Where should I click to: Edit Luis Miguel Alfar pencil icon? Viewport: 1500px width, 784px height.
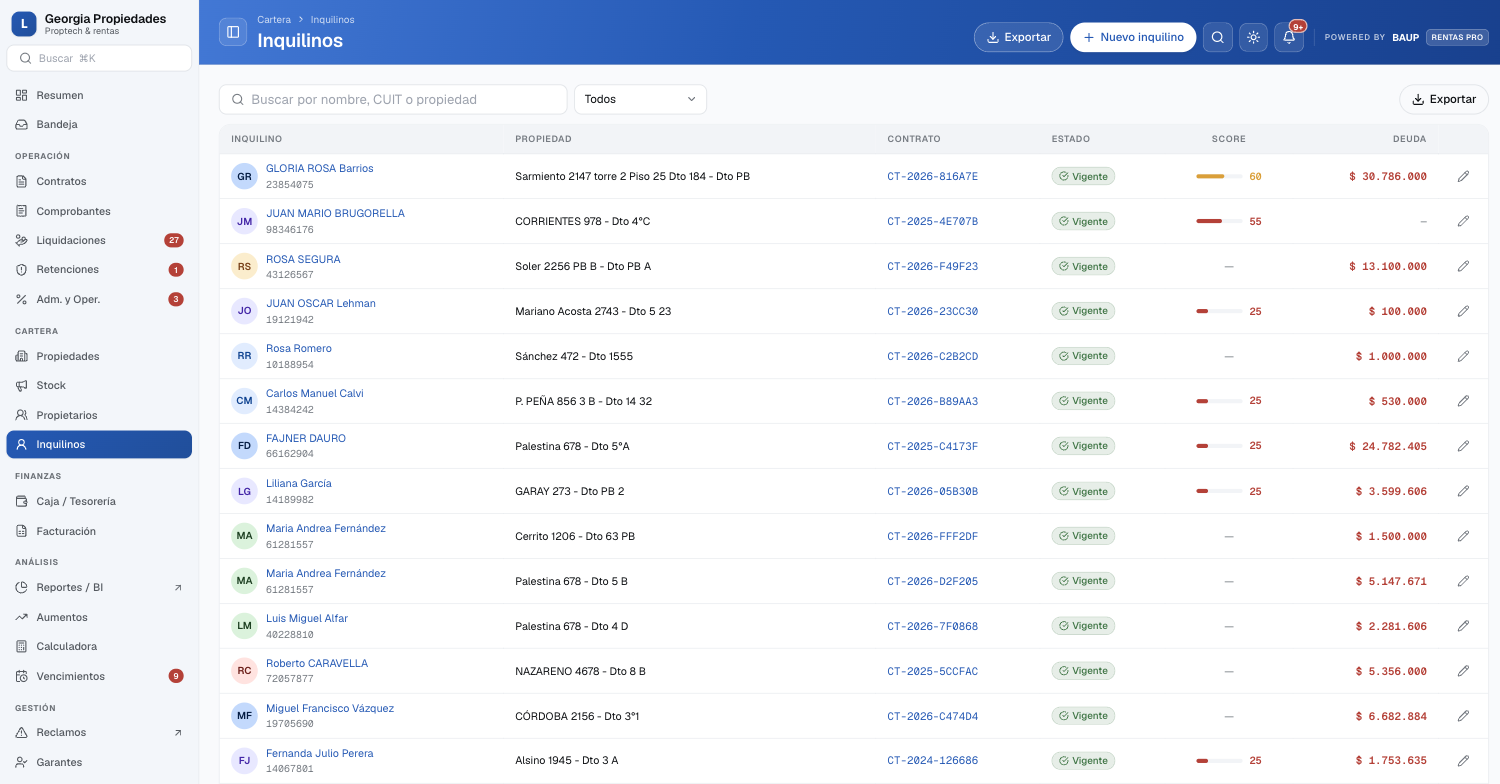[x=1463, y=626]
